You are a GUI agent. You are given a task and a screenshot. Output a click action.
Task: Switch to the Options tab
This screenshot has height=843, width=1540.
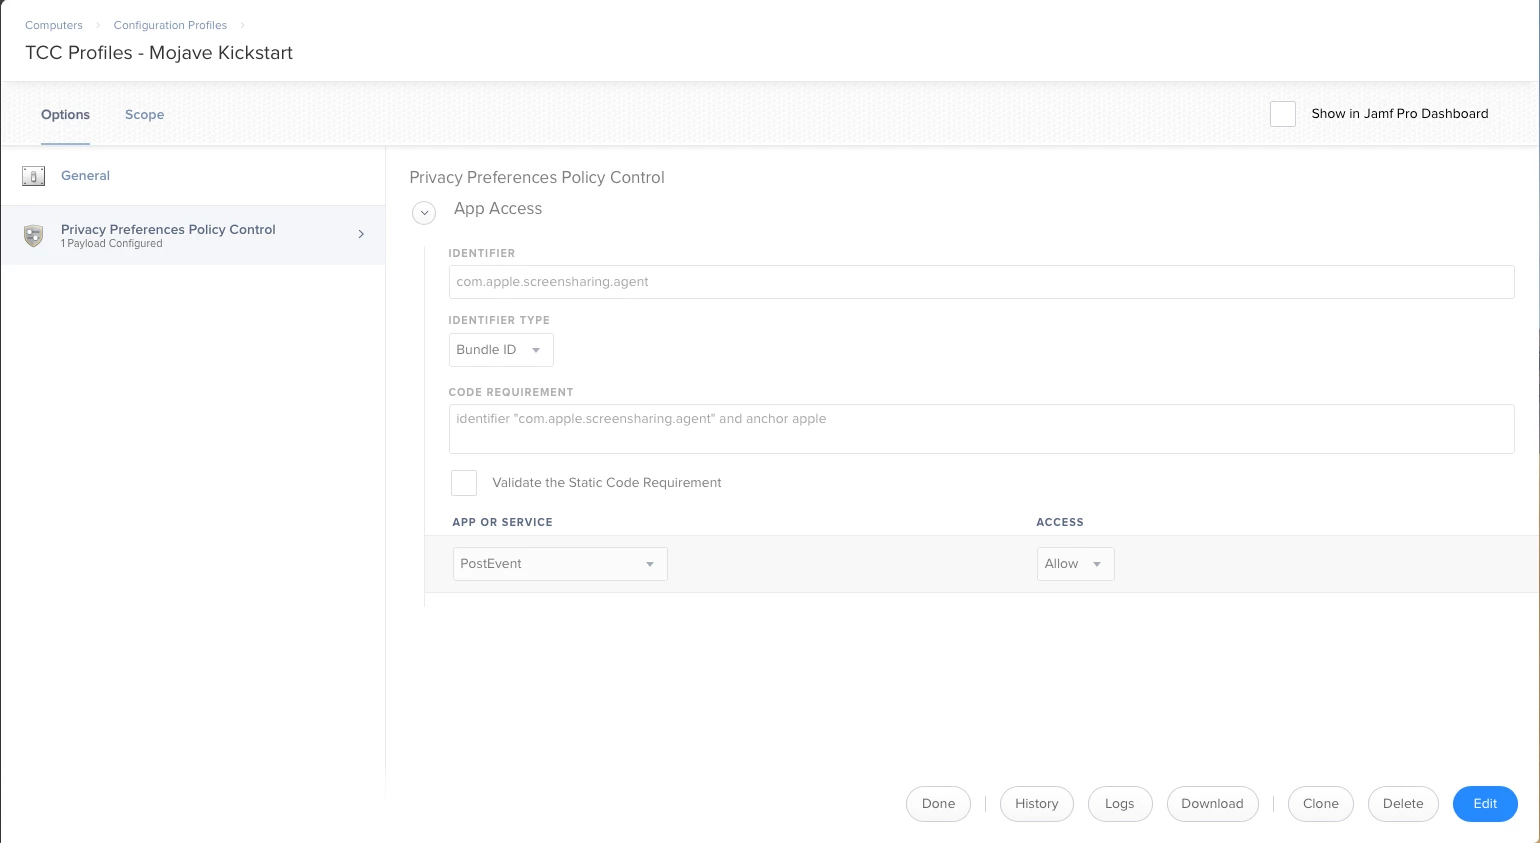pyautogui.click(x=65, y=115)
